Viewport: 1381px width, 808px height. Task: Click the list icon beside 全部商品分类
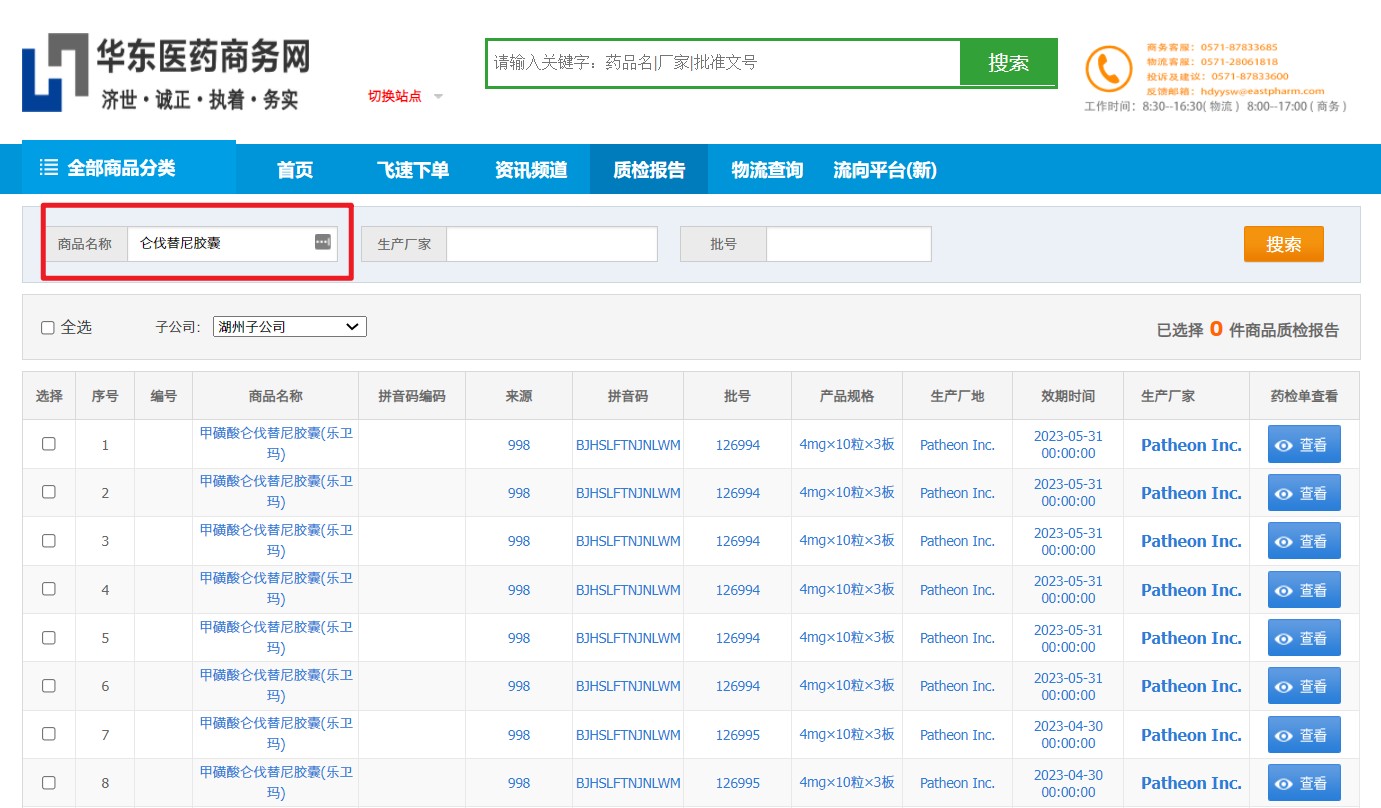pyautogui.click(x=49, y=167)
